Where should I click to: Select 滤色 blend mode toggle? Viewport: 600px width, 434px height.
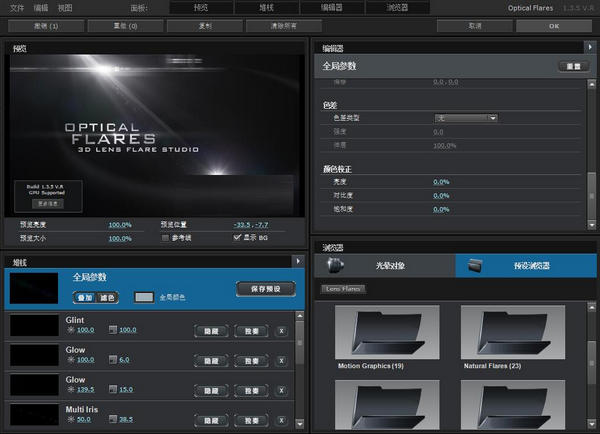pyautogui.click(x=109, y=297)
